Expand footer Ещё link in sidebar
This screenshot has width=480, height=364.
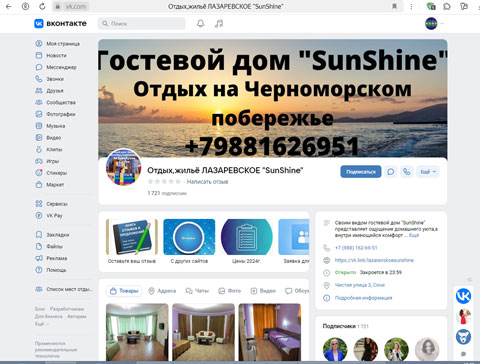tap(41, 324)
